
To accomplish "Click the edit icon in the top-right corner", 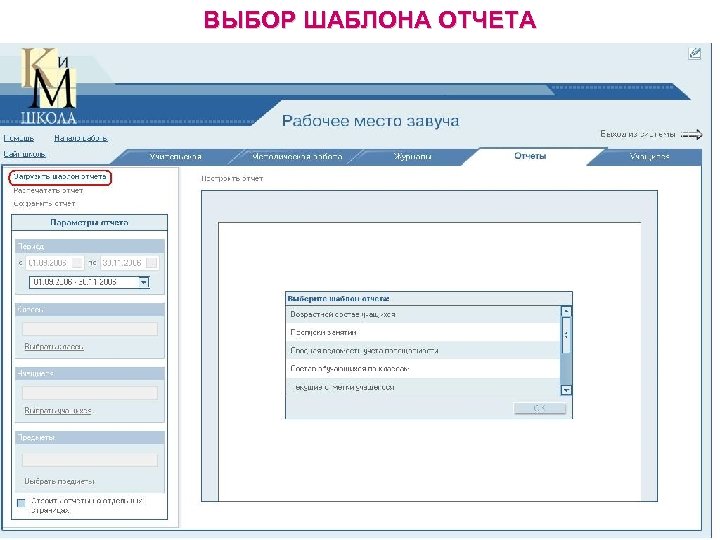I will coord(695,53).
